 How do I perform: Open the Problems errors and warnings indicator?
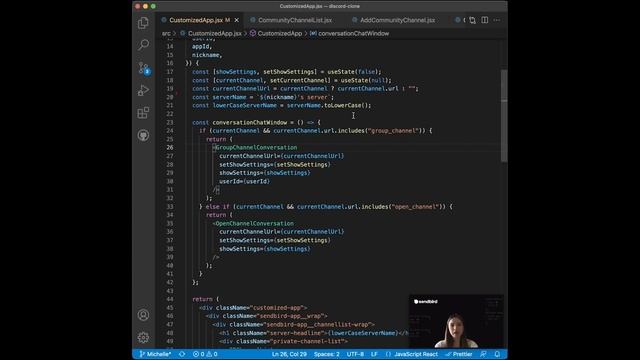tap(205, 354)
